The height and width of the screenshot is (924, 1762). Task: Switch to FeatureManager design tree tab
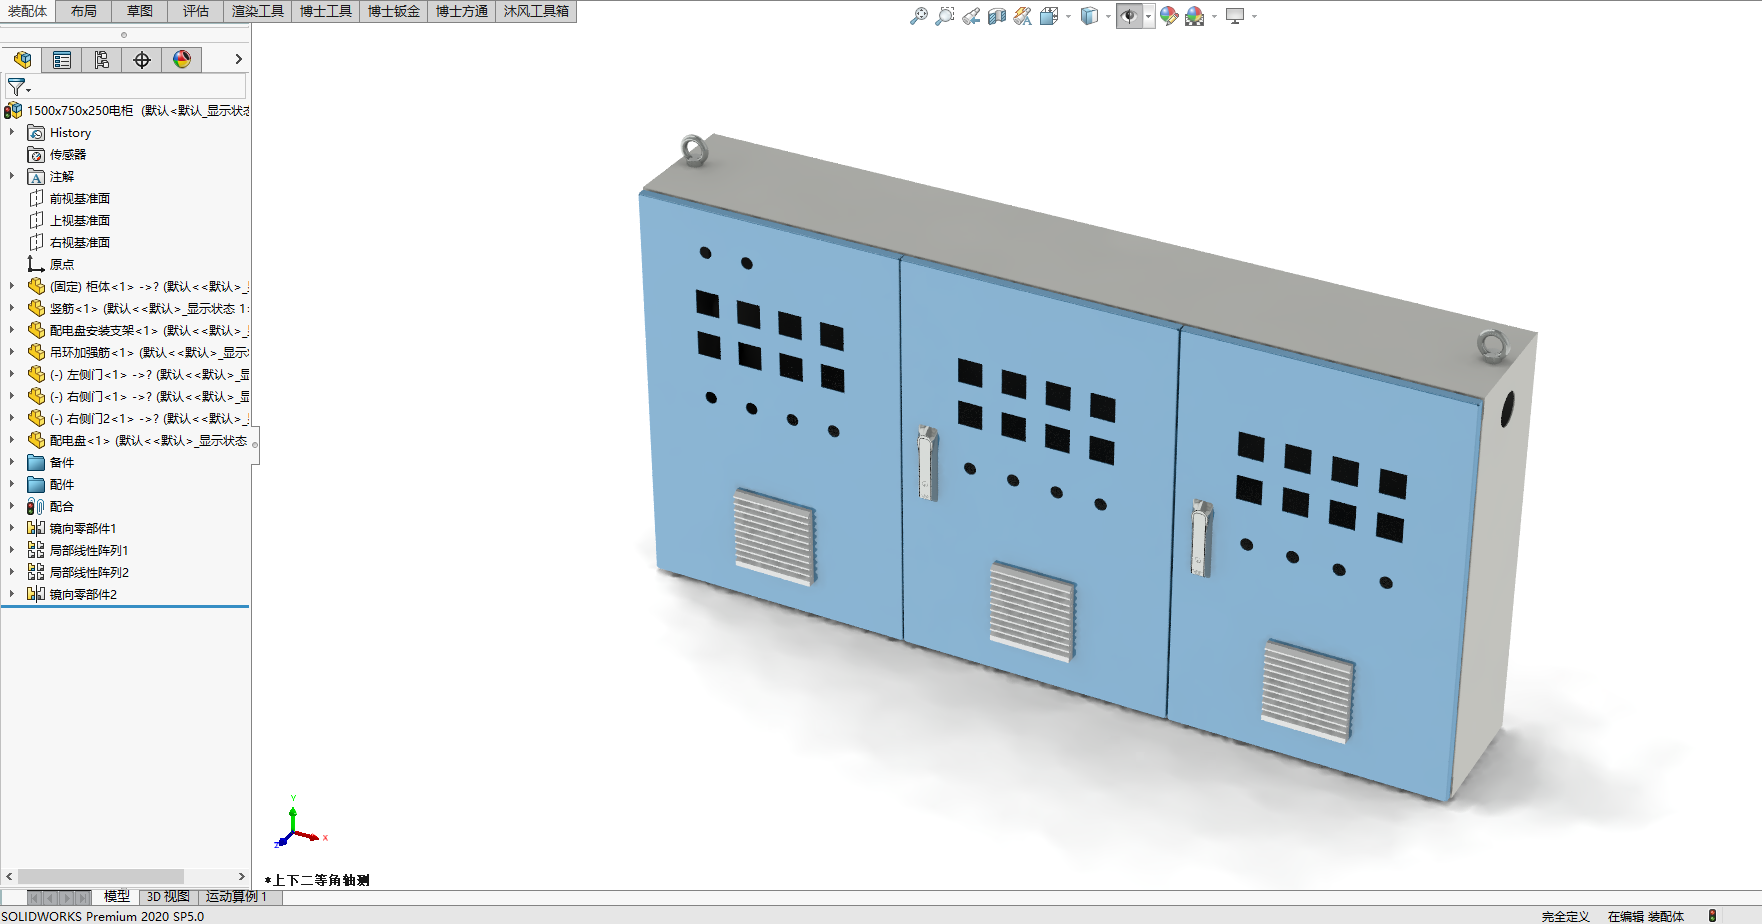22,60
